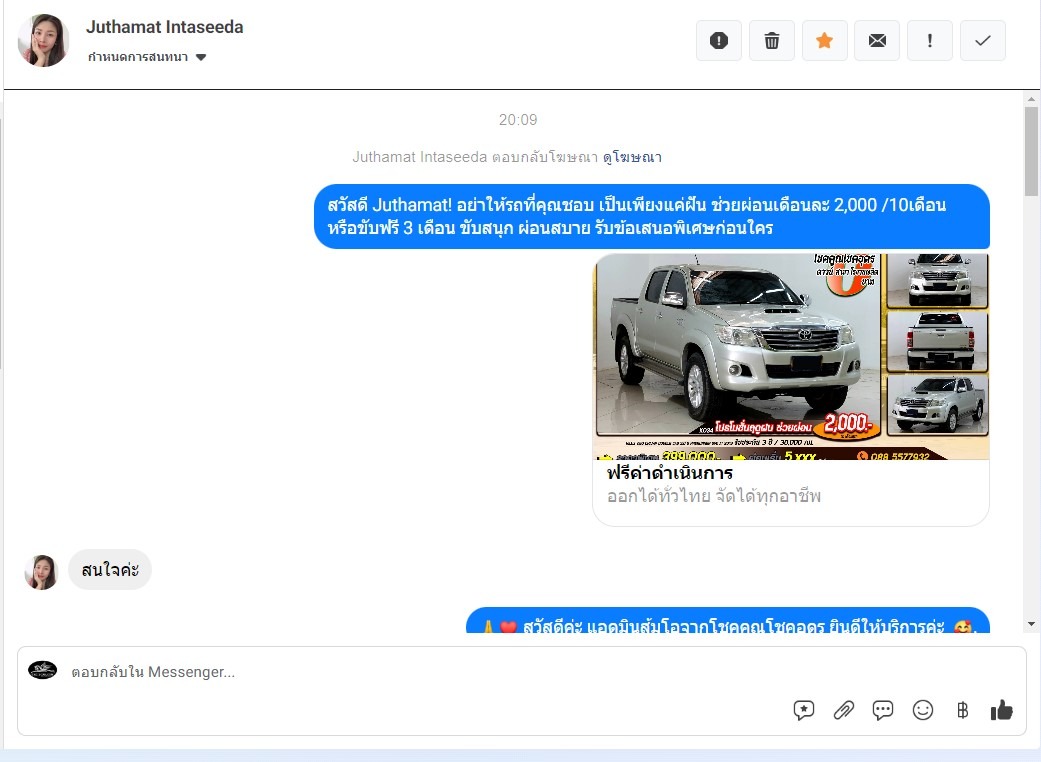Image resolution: width=1041 pixels, height=762 pixels.
Task: Click Juthamat Intaseeda's header profile photo
Action: click(43, 41)
